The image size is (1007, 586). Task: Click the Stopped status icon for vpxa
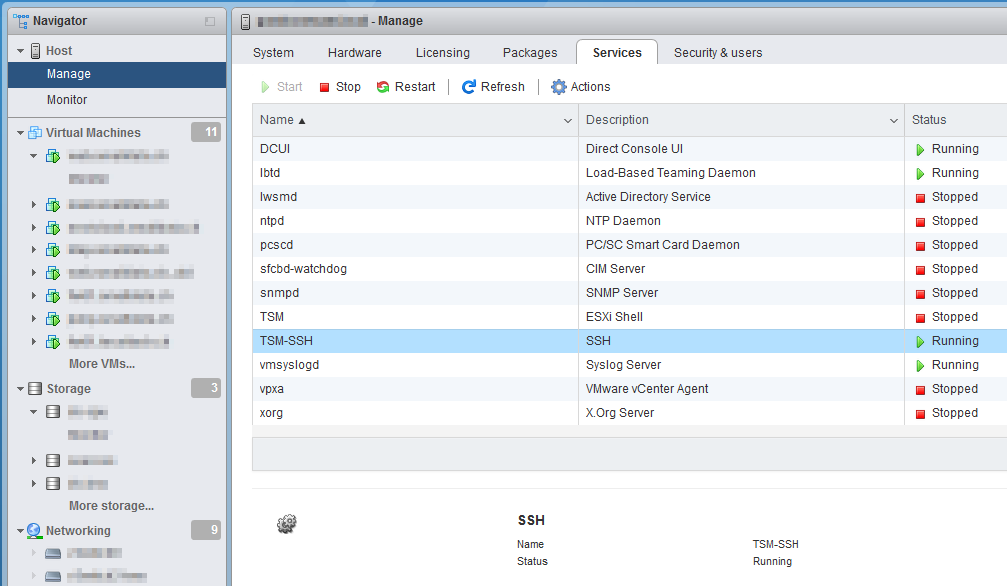[x=920, y=390]
